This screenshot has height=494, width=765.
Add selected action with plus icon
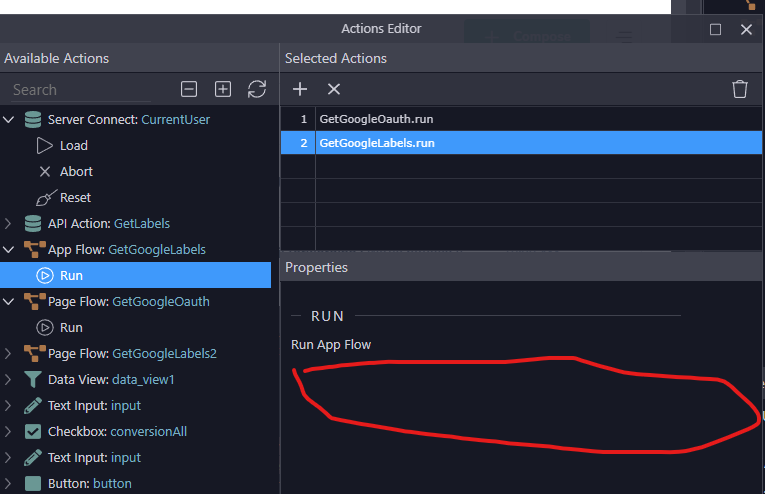[x=300, y=89]
